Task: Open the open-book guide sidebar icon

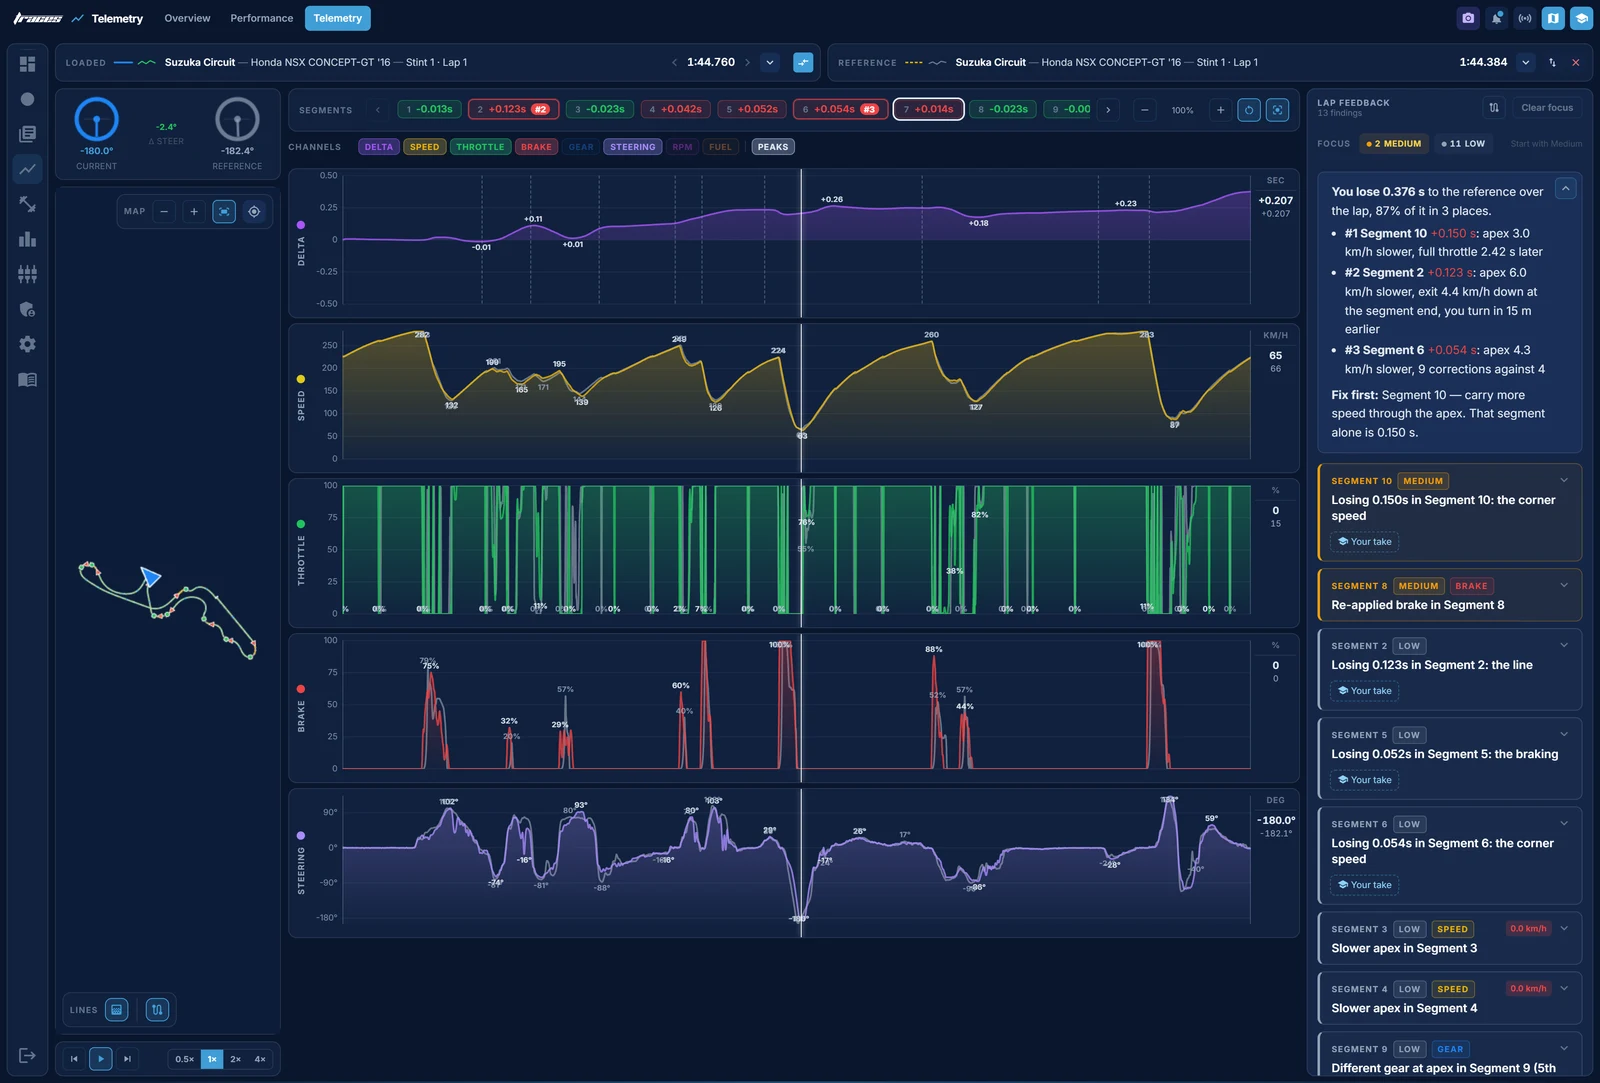Action: [27, 379]
